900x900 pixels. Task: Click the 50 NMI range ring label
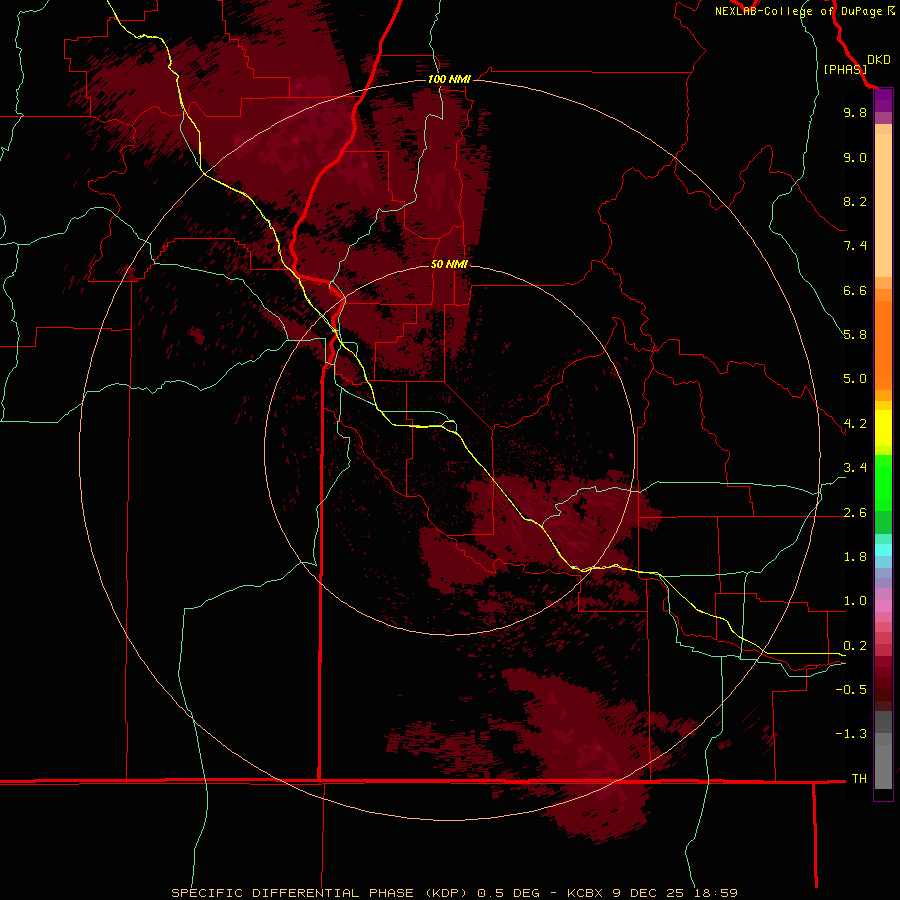[x=449, y=264]
